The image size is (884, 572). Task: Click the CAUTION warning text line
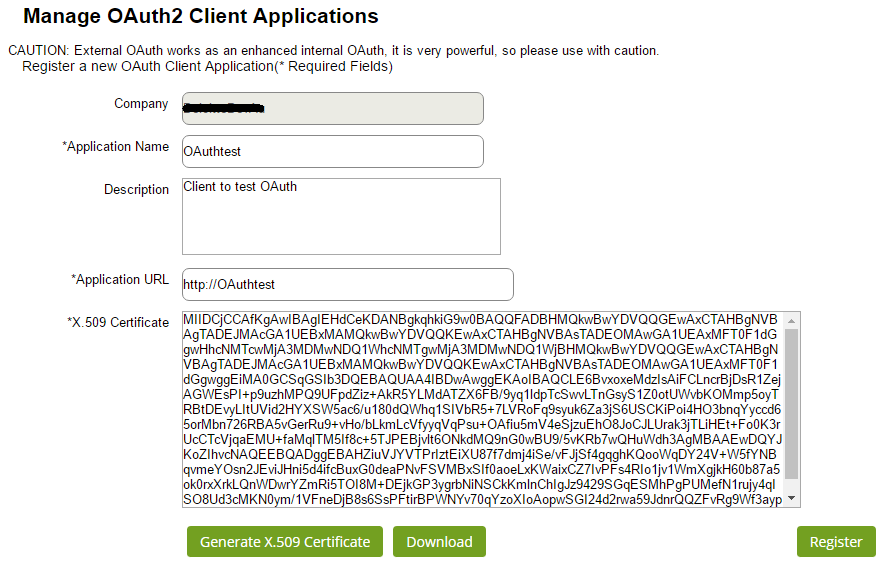[333, 50]
